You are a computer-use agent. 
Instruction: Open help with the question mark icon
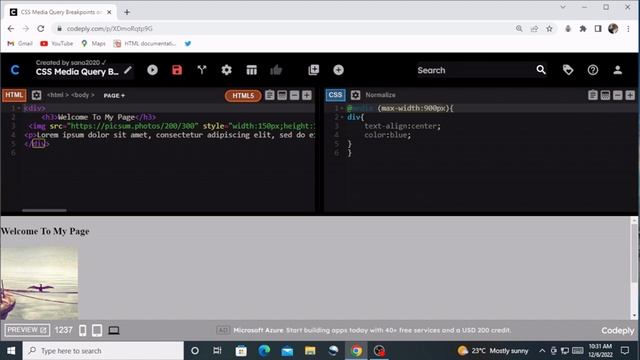593,70
